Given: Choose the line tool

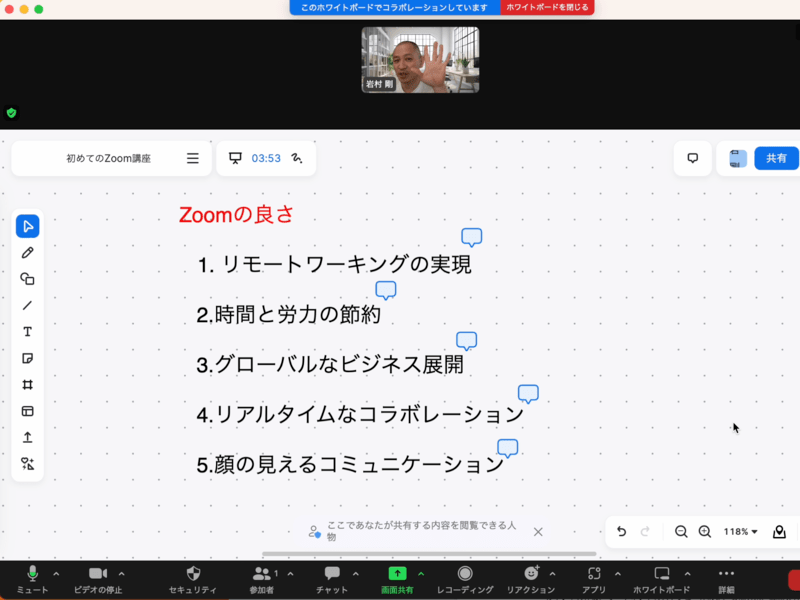Looking at the screenshot, I should (28, 305).
